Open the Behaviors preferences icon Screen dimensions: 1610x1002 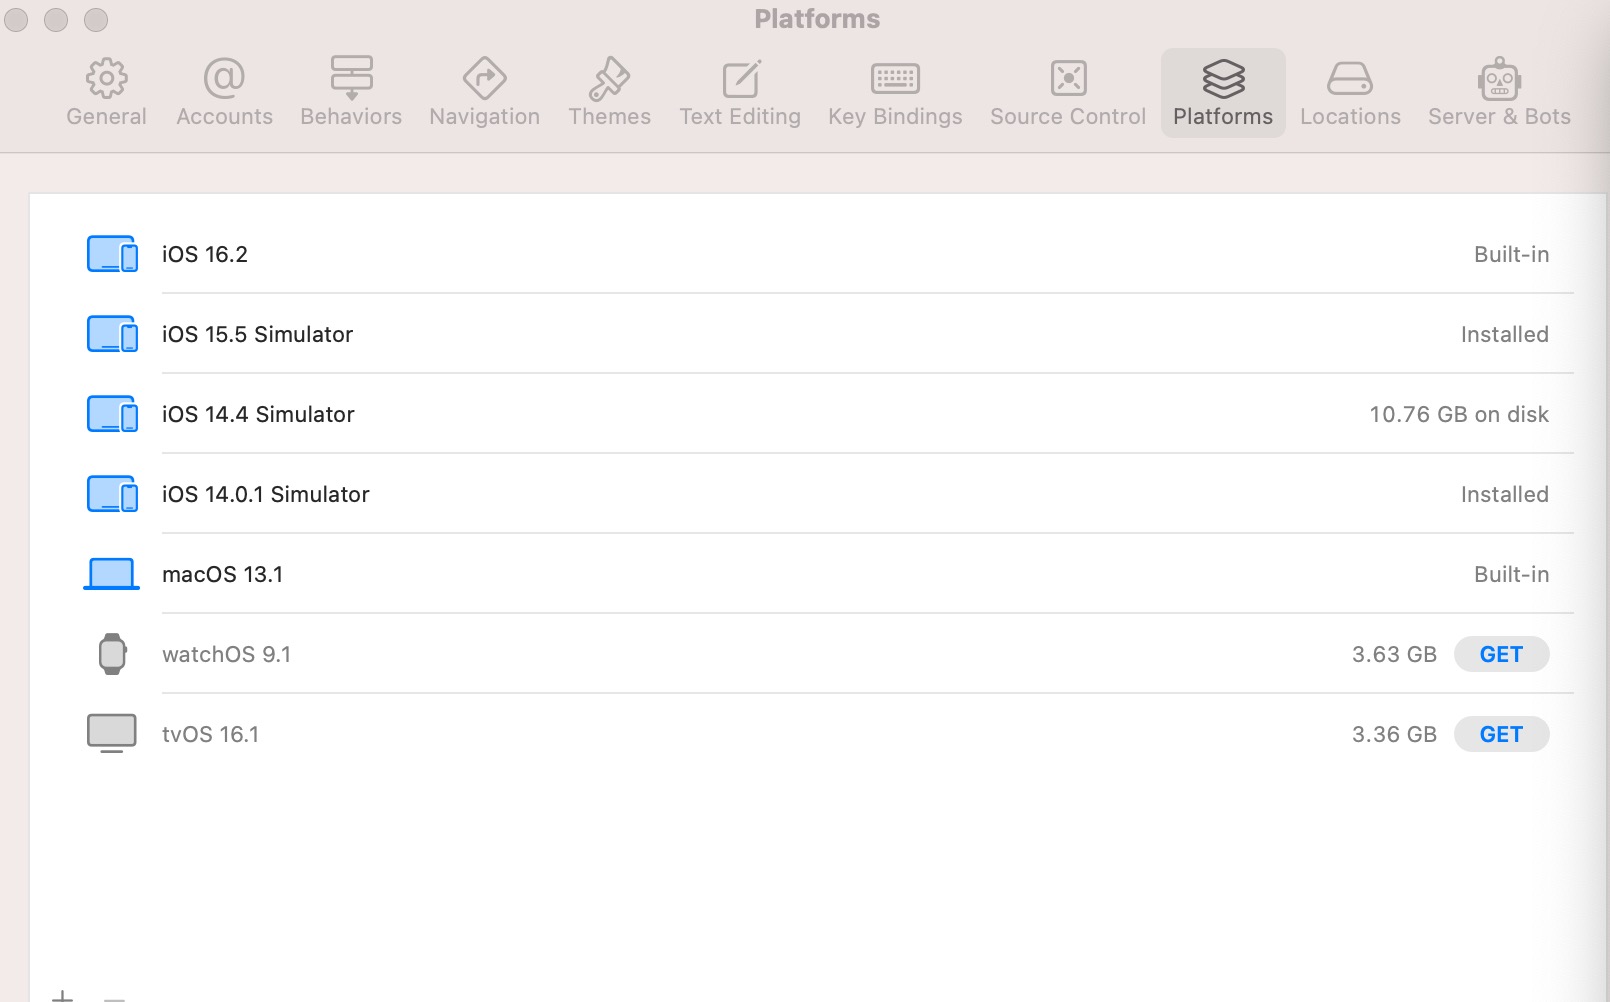351,78
